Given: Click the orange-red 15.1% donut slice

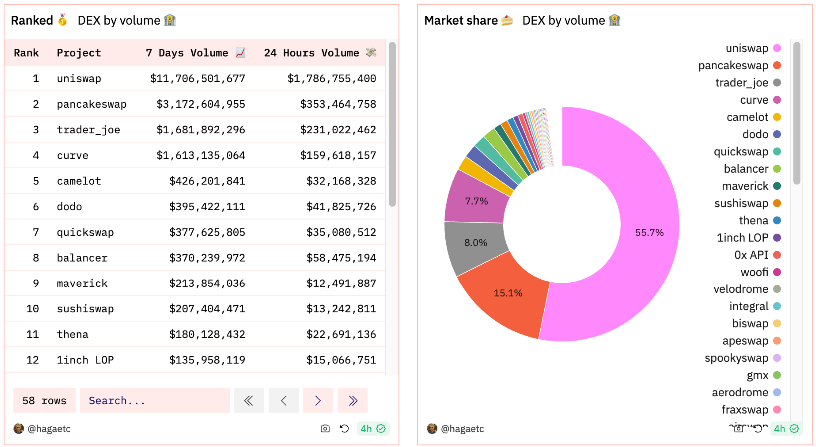Looking at the screenshot, I should [507, 294].
